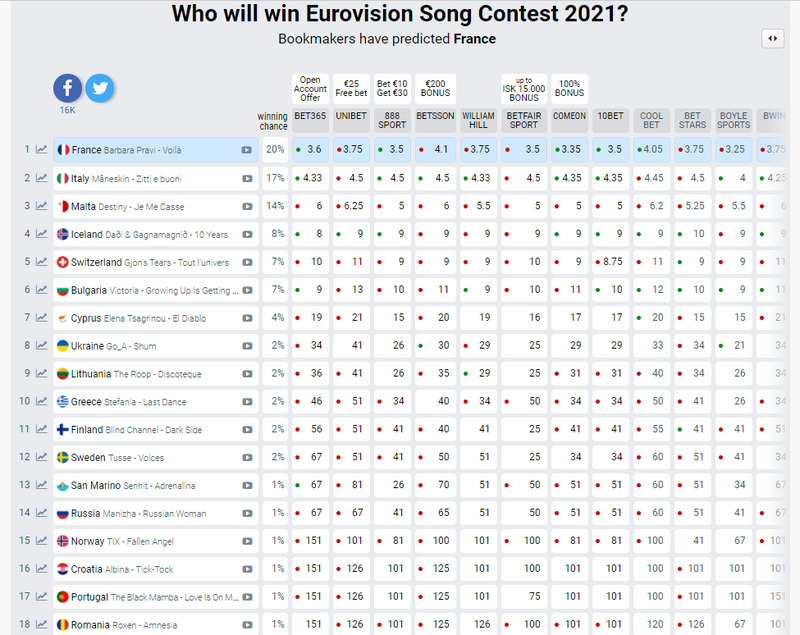Share on Facebook using the round icon

click(x=67, y=88)
